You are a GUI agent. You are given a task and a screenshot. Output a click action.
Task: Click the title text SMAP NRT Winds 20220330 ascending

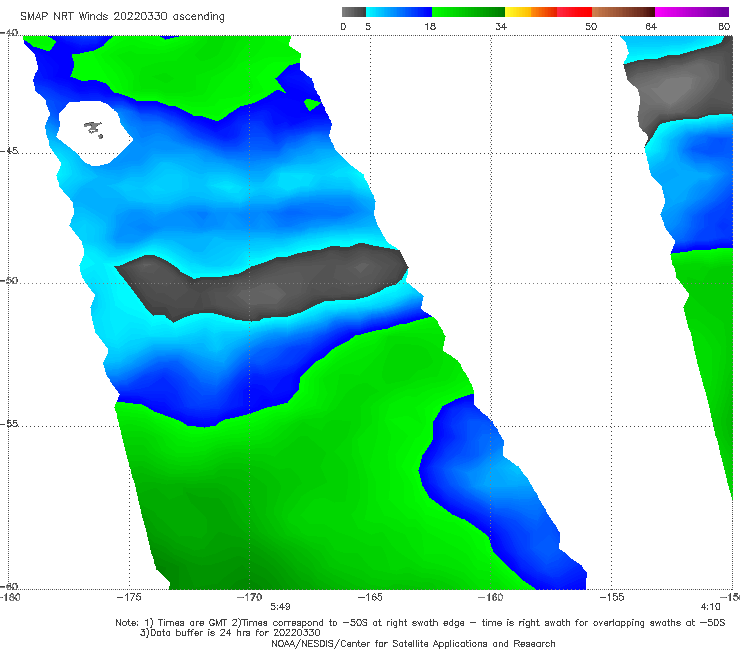(122, 17)
